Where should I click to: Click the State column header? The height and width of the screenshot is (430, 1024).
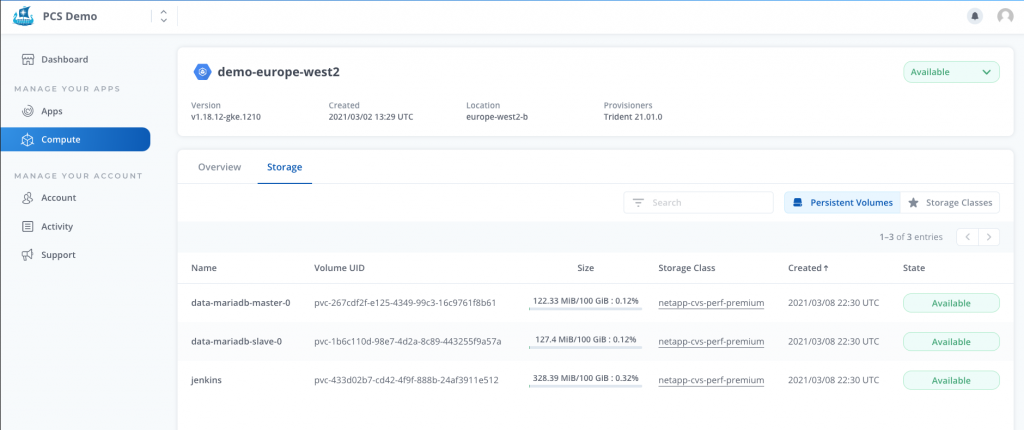[x=914, y=268]
